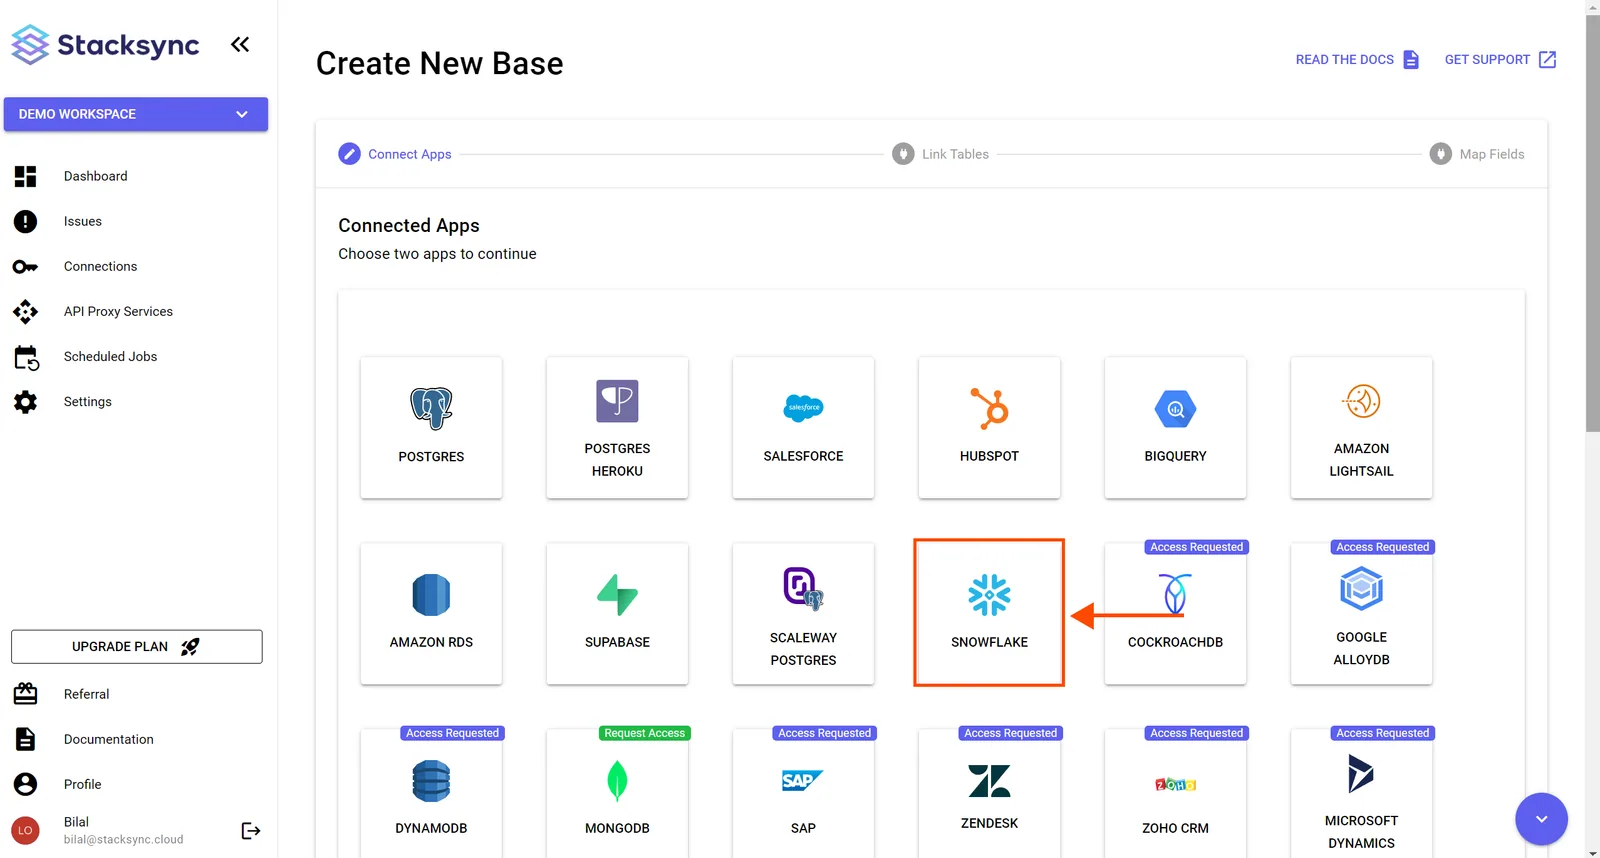Open the Settings gear icon
The height and width of the screenshot is (858, 1600).
tap(26, 402)
